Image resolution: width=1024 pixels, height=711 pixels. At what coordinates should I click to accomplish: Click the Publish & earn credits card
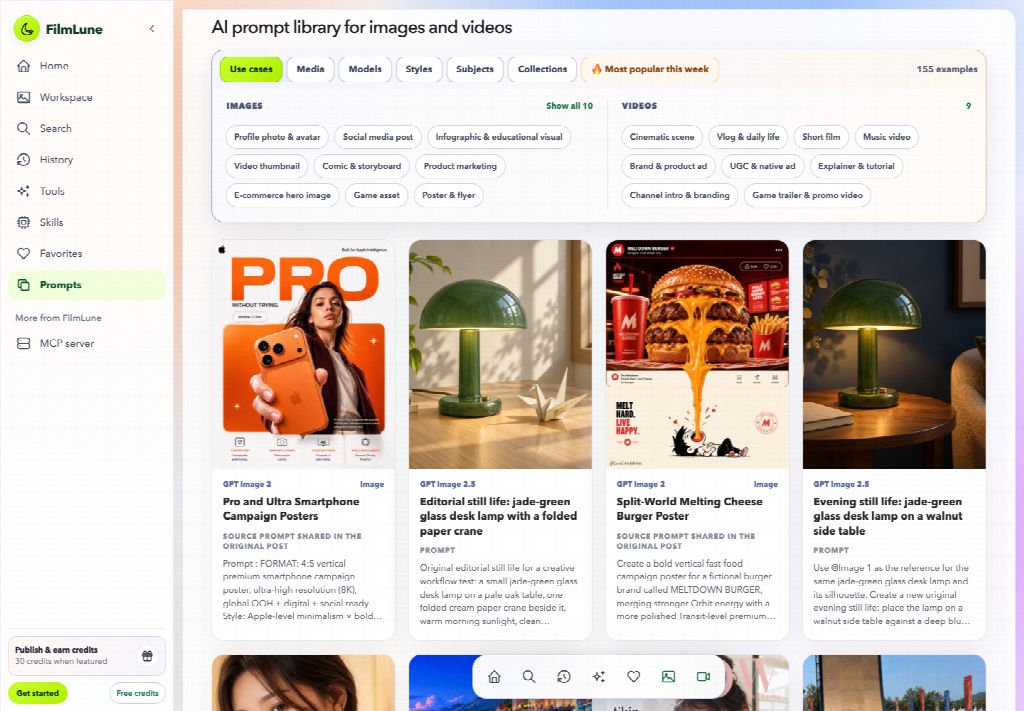click(x=86, y=656)
